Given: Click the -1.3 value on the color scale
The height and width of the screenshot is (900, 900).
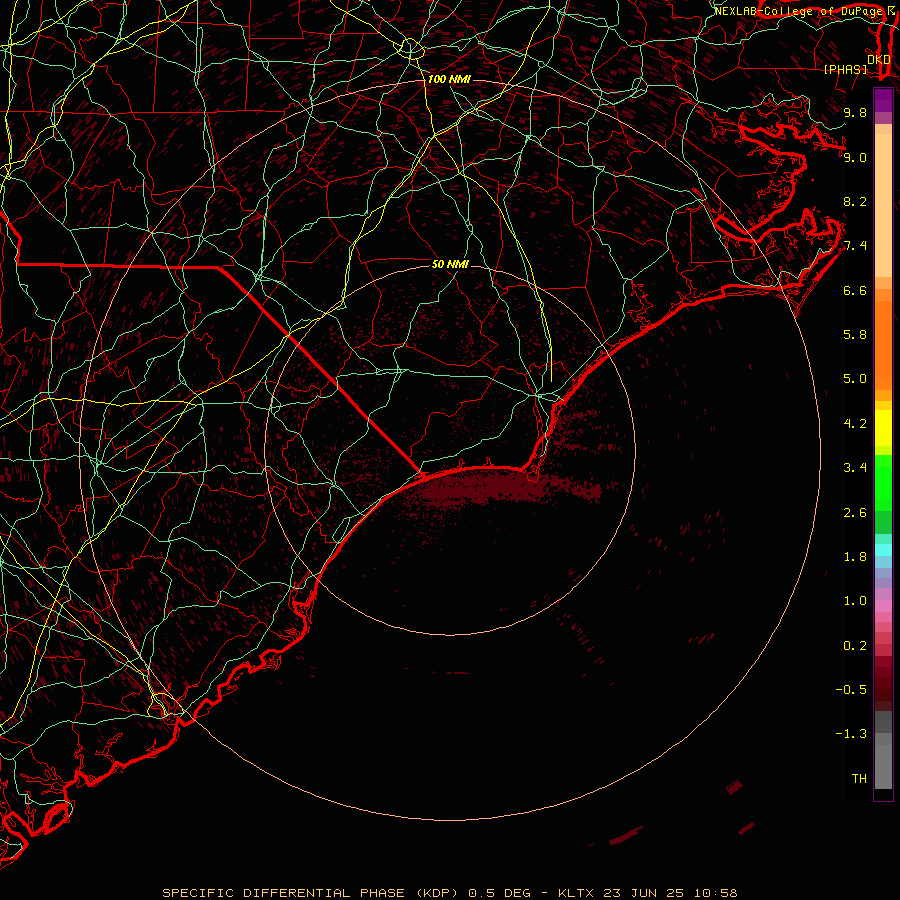Looking at the screenshot, I should [851, 734].
